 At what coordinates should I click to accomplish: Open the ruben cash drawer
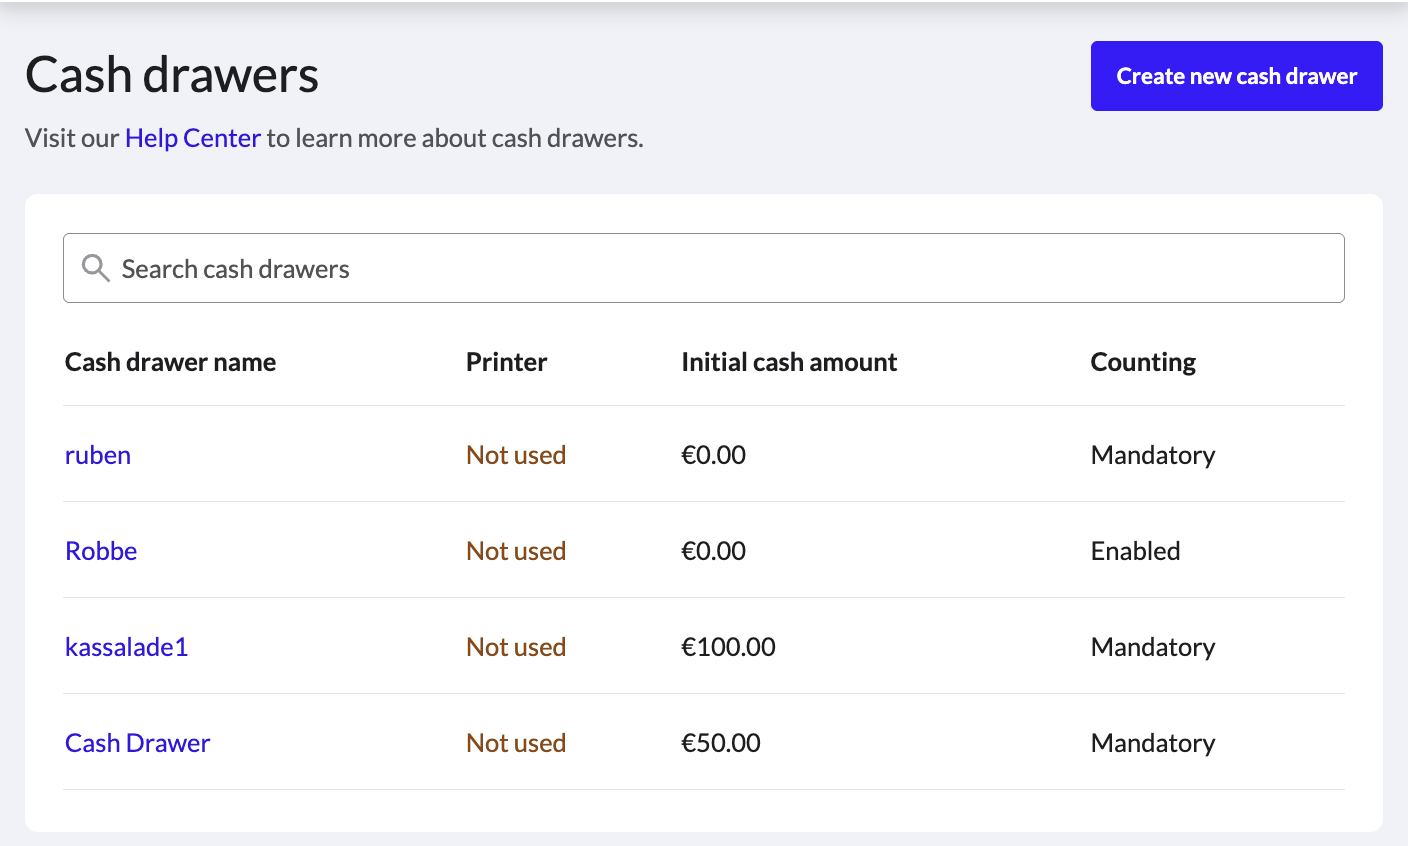[98, 455]
